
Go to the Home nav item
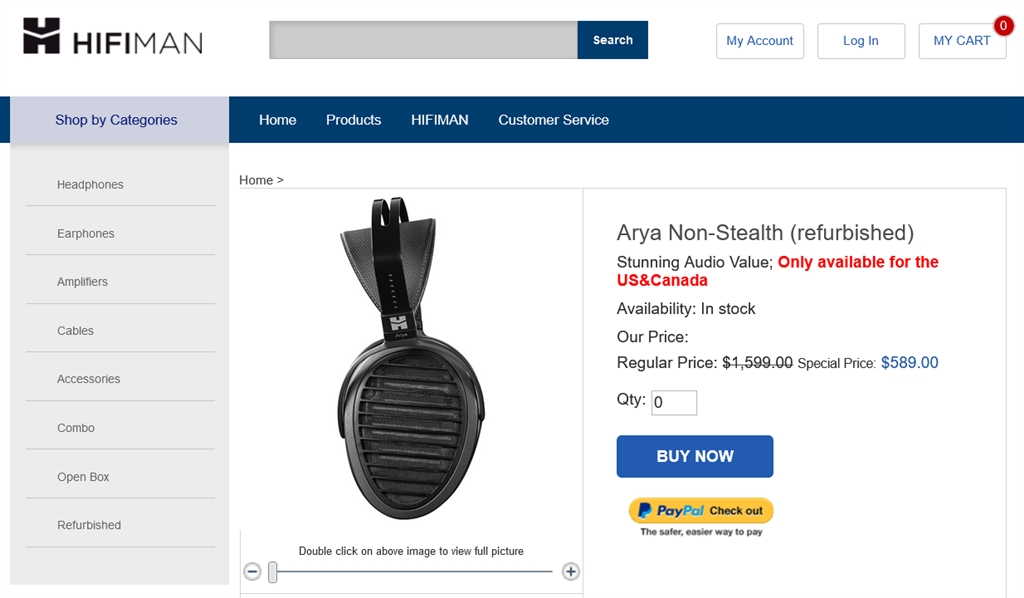tap(277, 120)
